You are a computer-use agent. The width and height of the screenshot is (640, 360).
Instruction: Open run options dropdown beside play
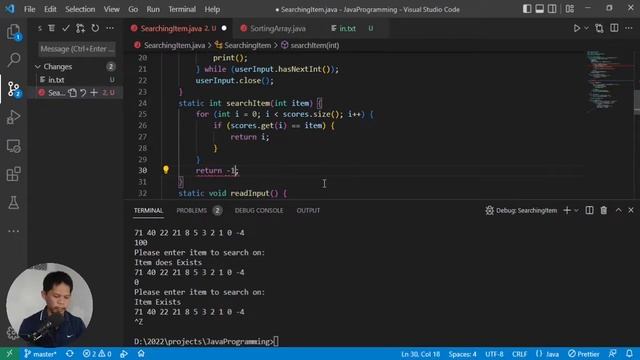click(x=587, y=28)
